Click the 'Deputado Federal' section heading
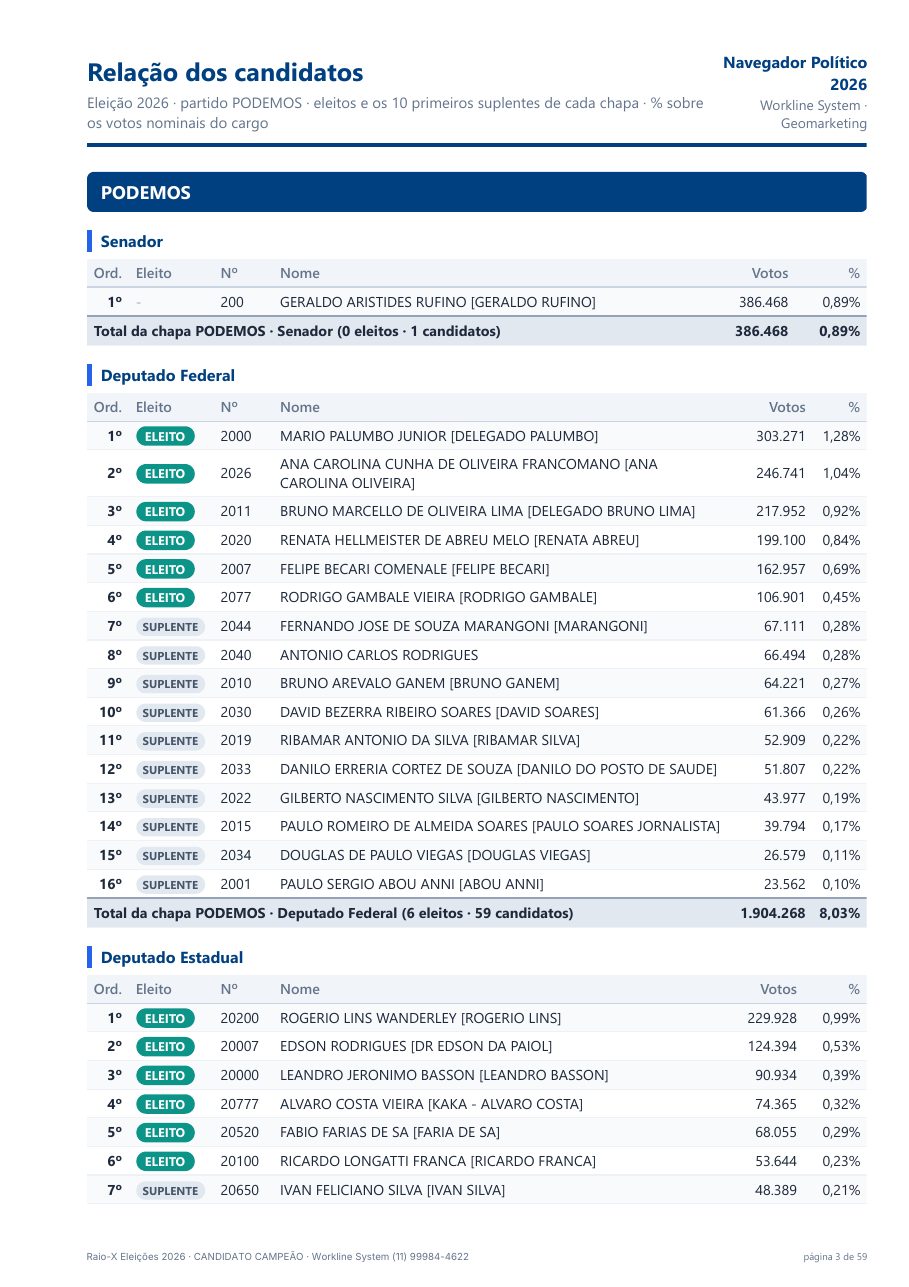This screenshot has height=1287, width=909. click(x=167, y=375)
